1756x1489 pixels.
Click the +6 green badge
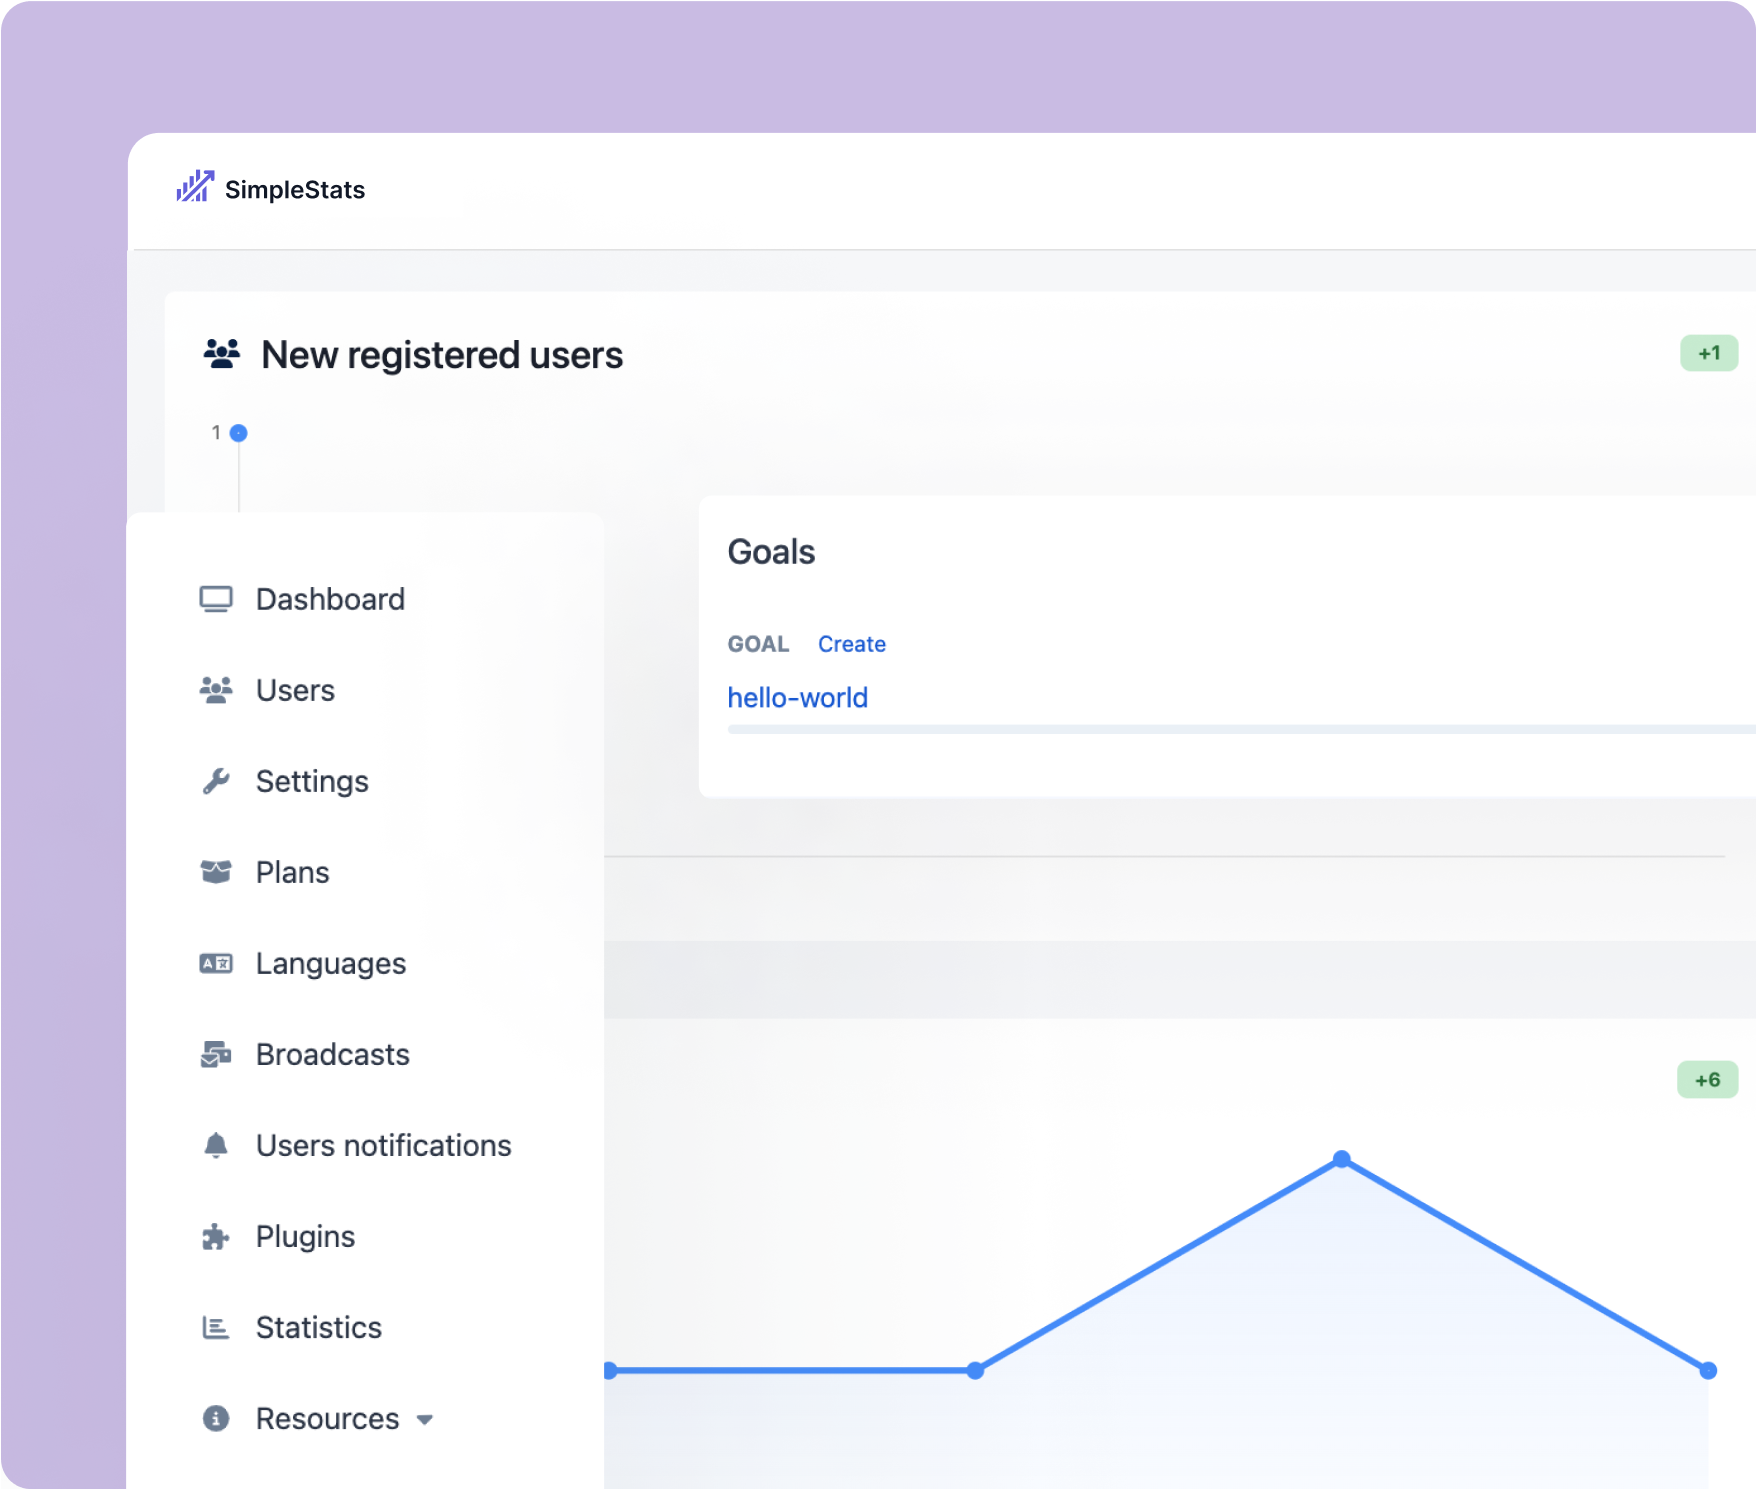coord(1708,1080)
